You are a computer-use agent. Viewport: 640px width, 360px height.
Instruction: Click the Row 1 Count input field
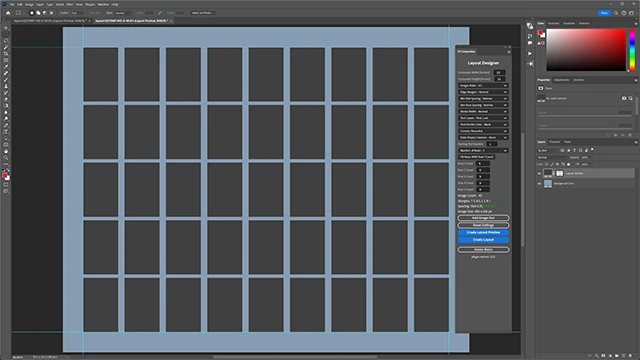tap(483, 163)
